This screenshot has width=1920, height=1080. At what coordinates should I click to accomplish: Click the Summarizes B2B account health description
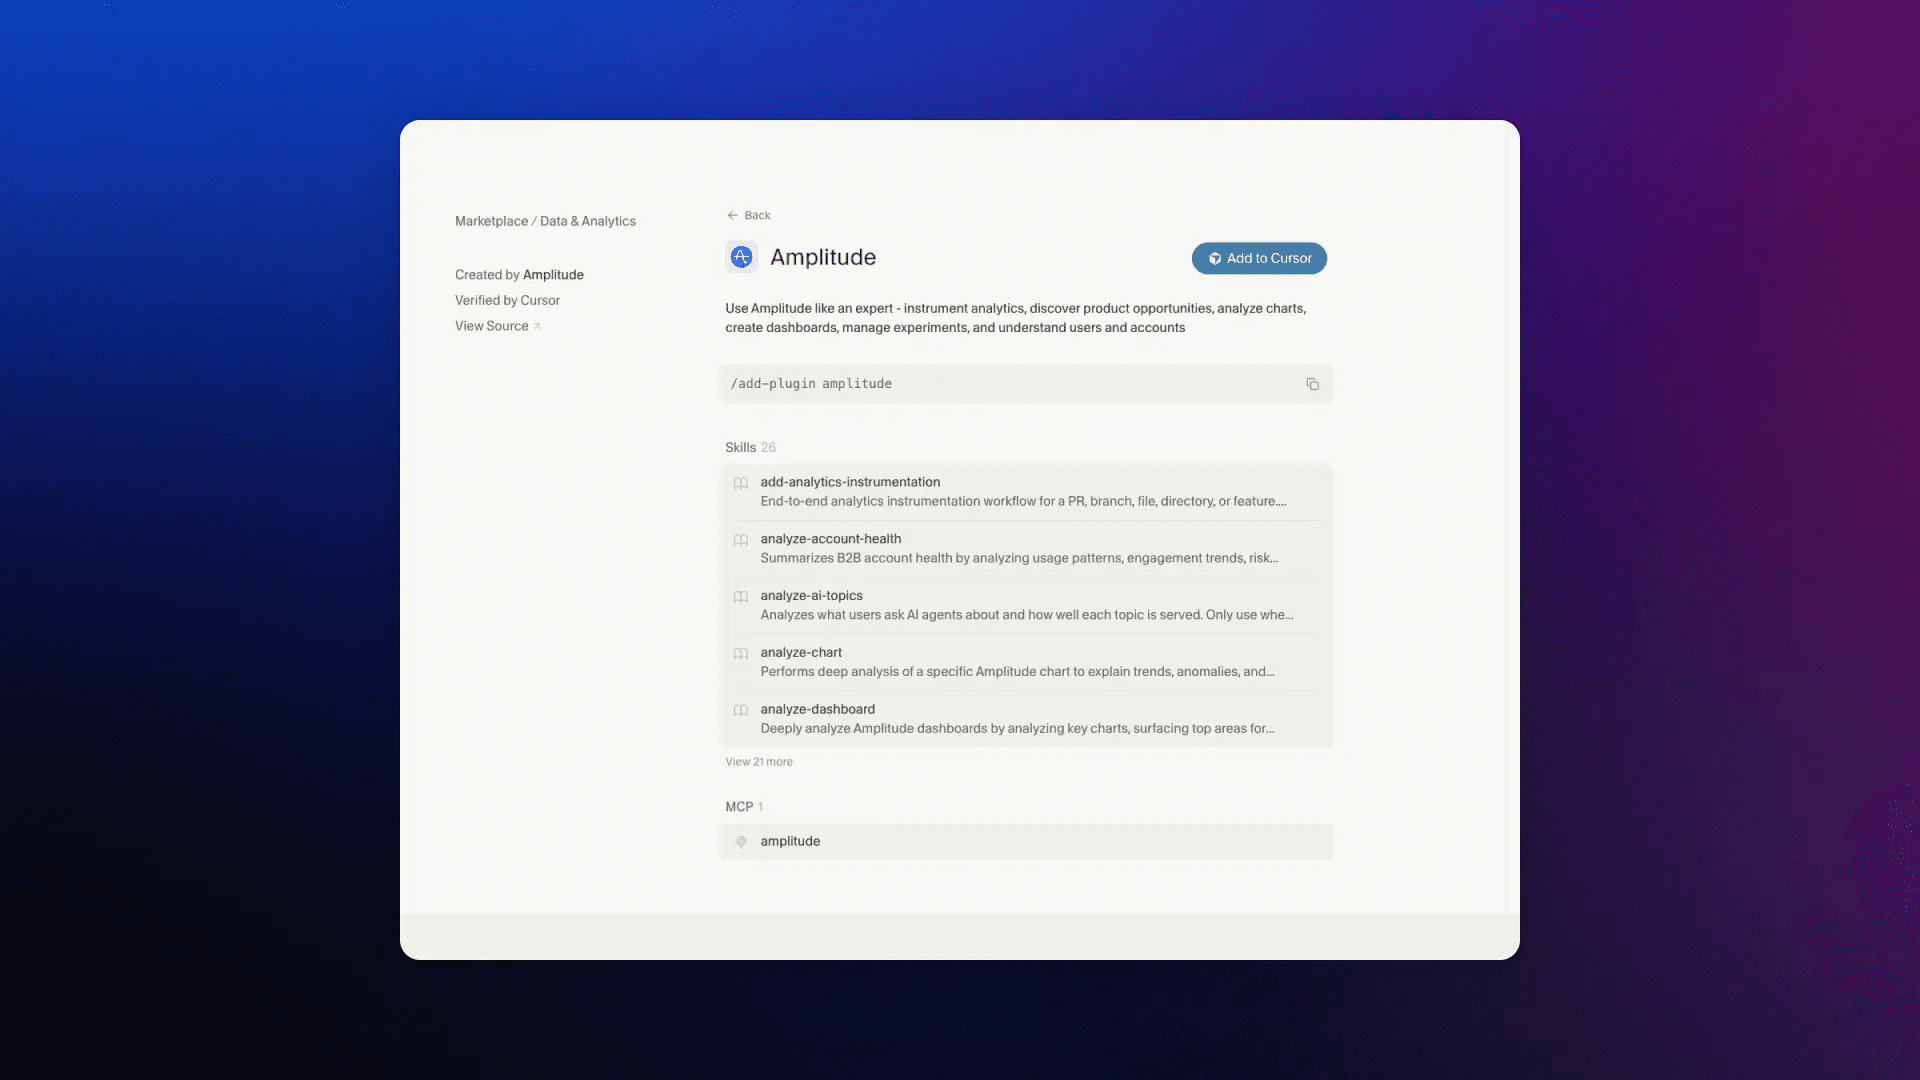click(x=1019, y=559)
